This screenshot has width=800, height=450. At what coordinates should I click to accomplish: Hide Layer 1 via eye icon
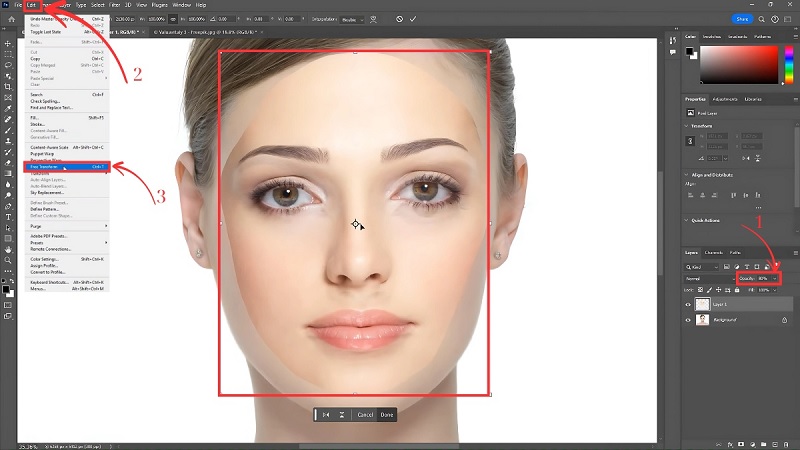tap(688, 305)
